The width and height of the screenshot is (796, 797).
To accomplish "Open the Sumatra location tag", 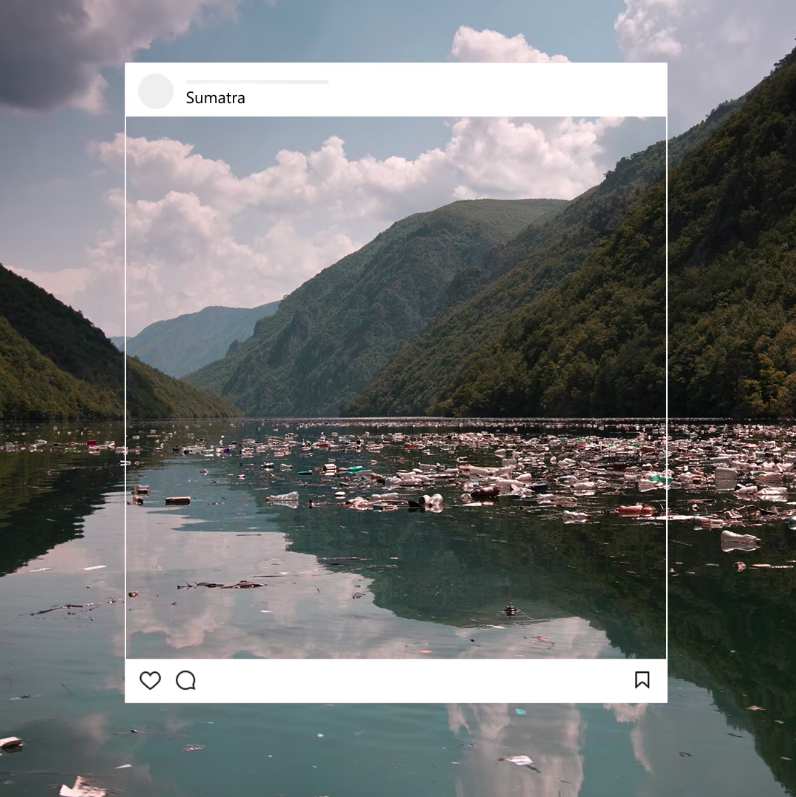I will click(215, 98).
